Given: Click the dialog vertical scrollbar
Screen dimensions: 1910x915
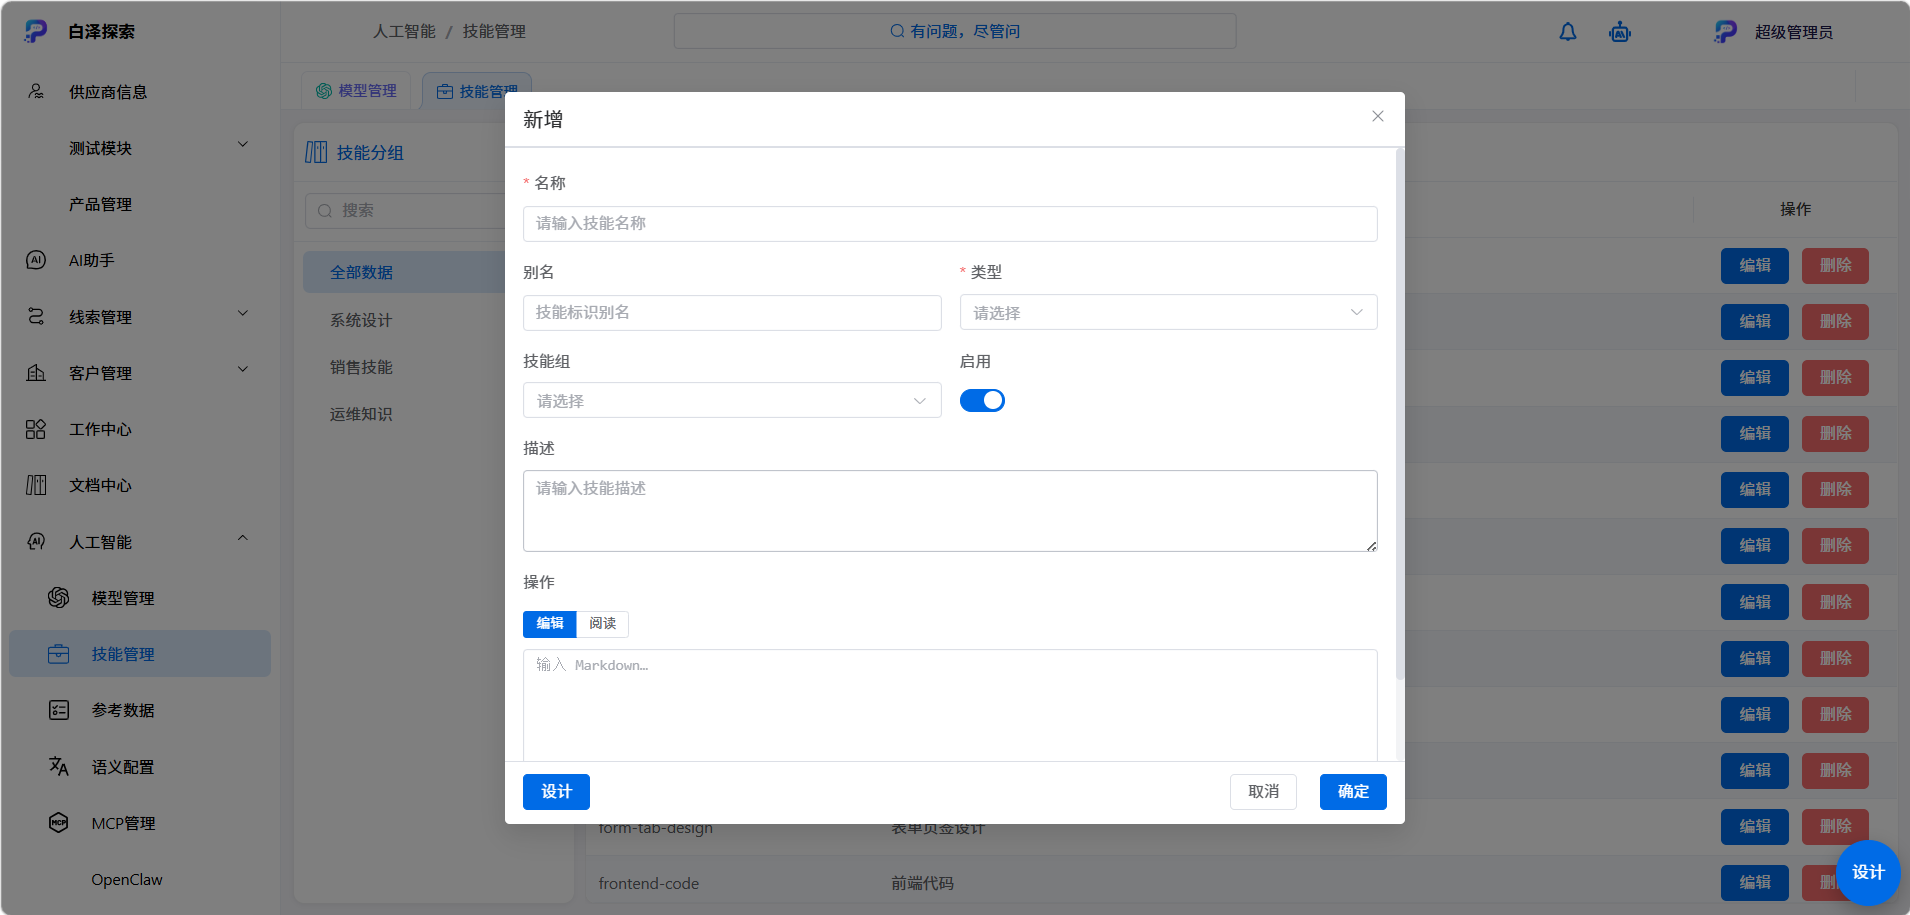Looking at the screenshot, I should click(1400, 415).
